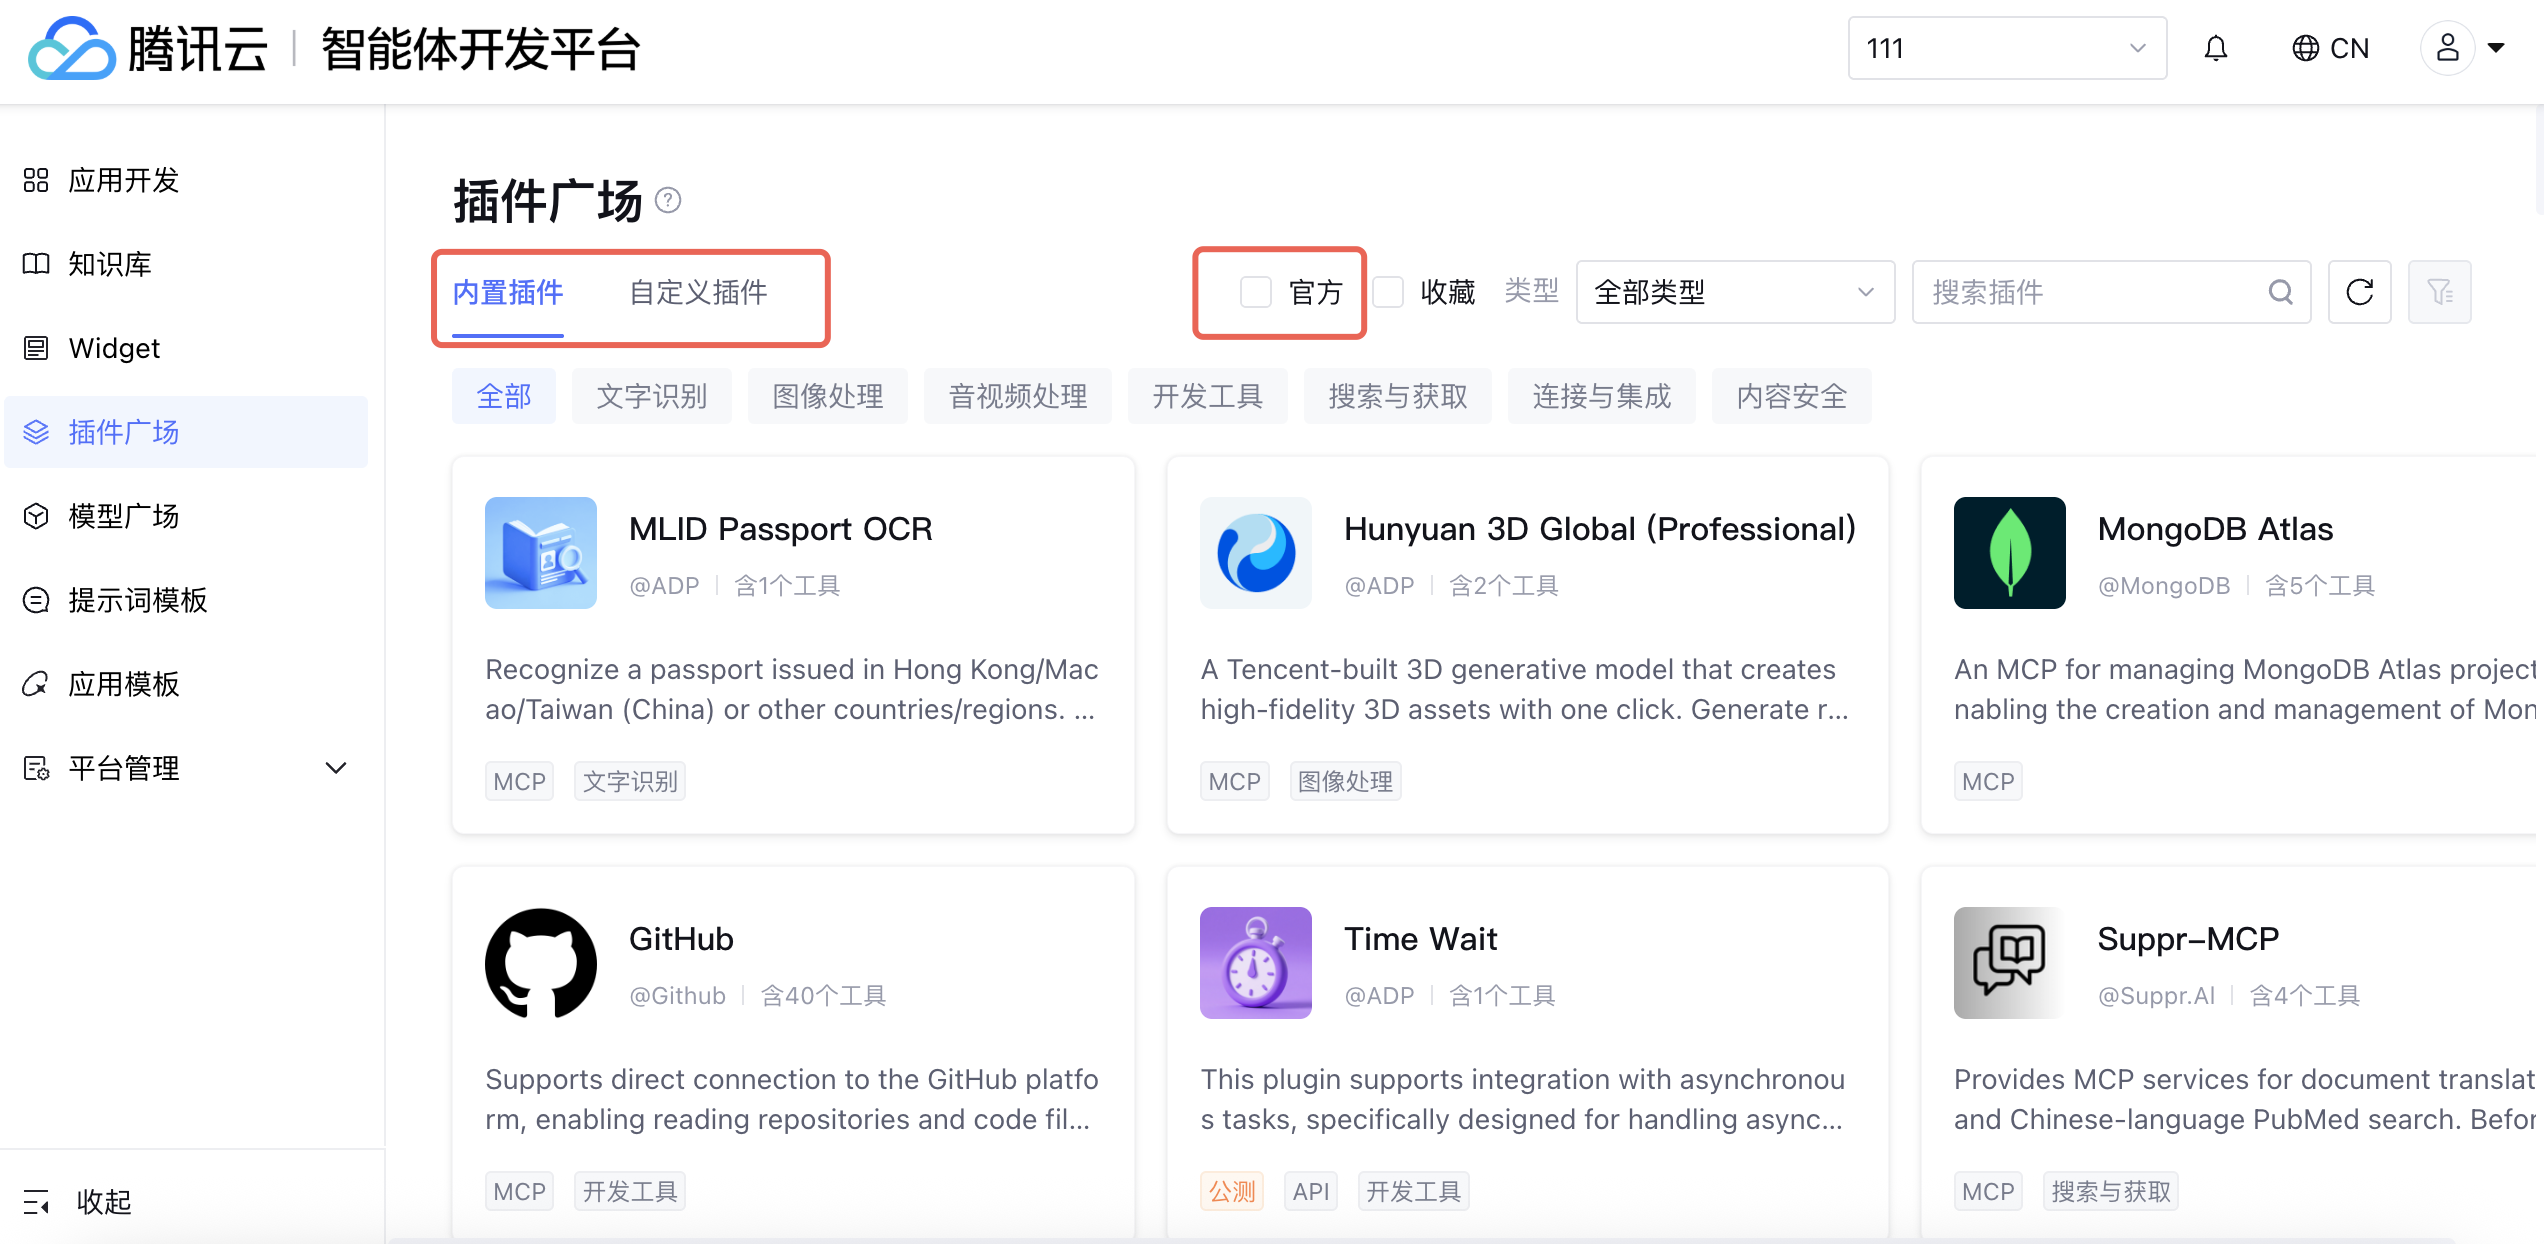
Task: Switch to the 自定义插件 tab
Action: point(698,292)
